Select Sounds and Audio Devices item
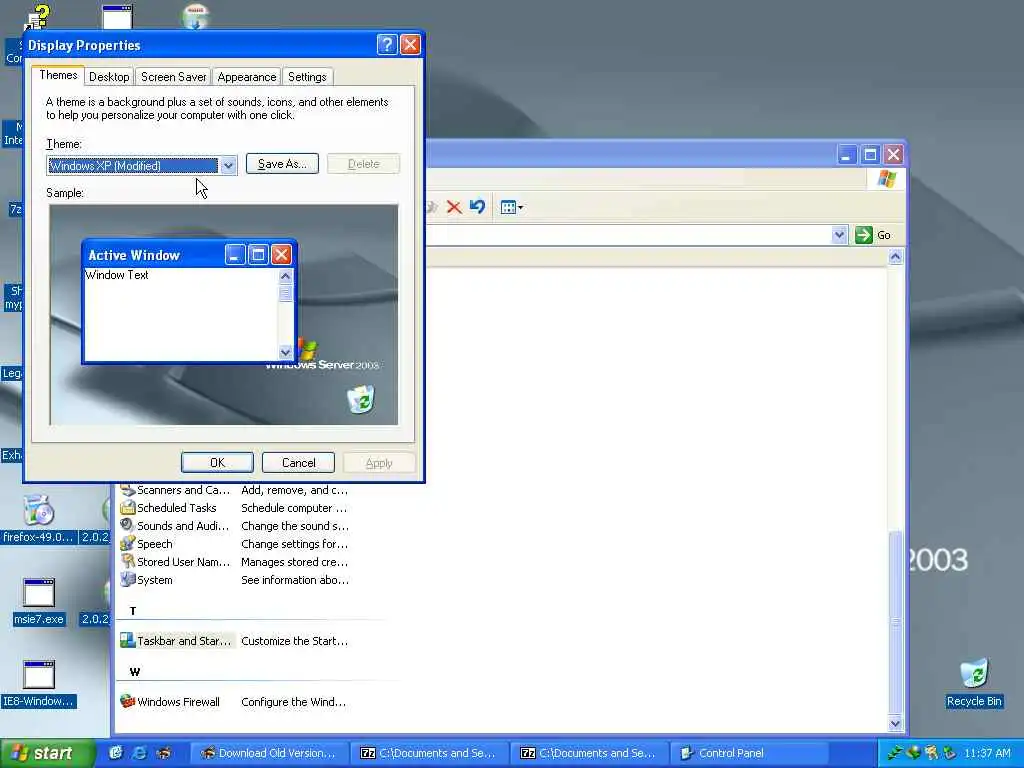This screenshot has width=1024, height=768. (x=175, y=526)
